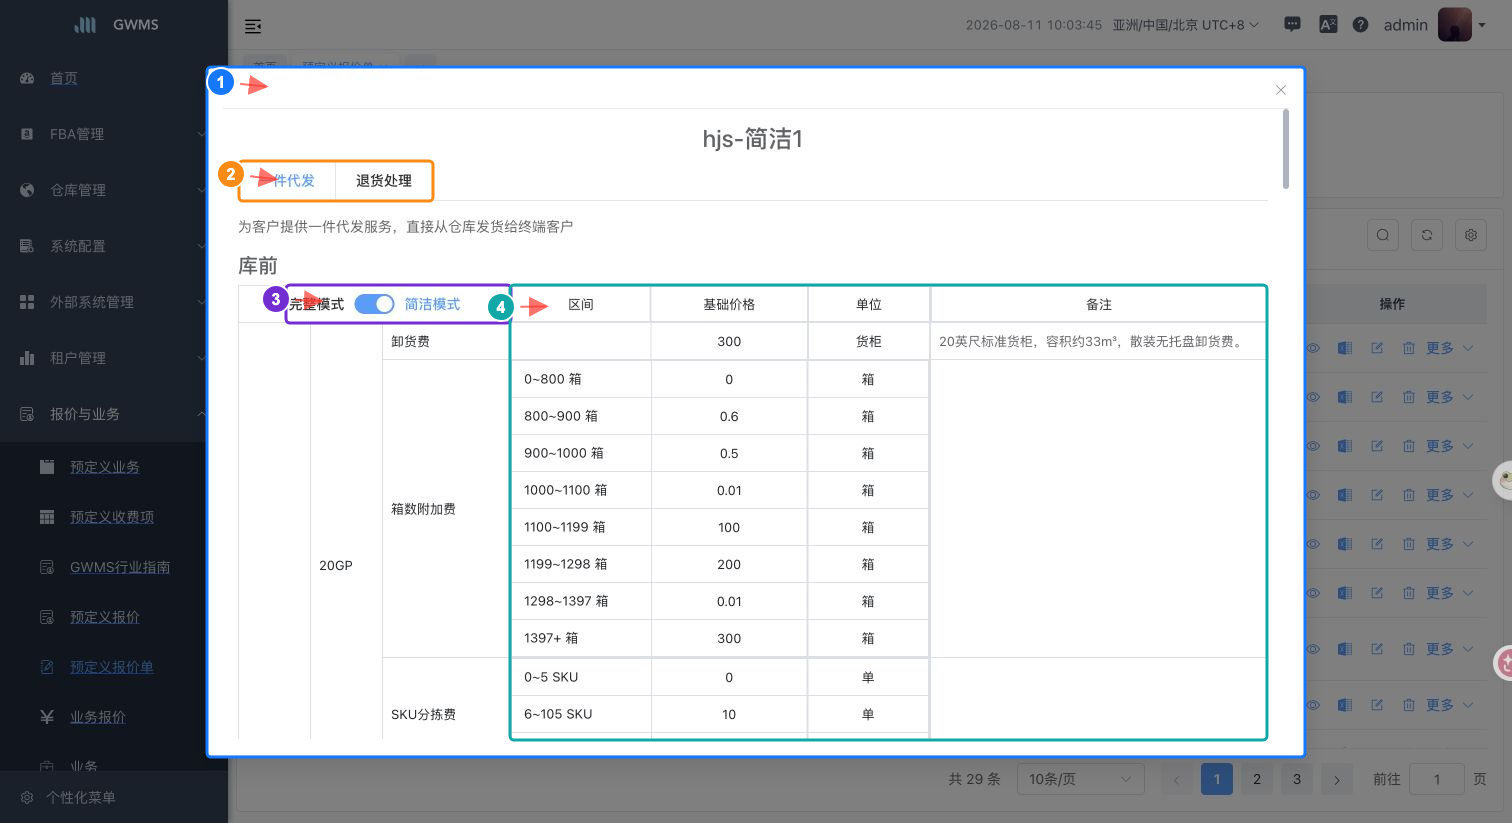Click the 800~900 箱 range cell
This screenshot has width=1512, height=823.
click(581, 416)
